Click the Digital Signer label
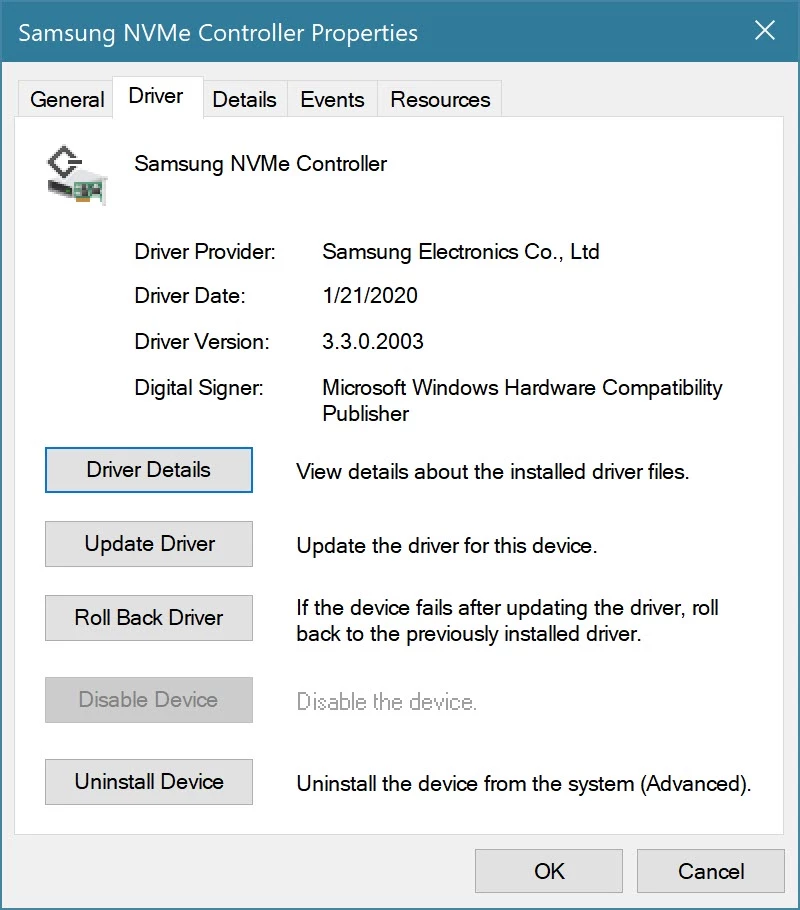 coord(199,388)
